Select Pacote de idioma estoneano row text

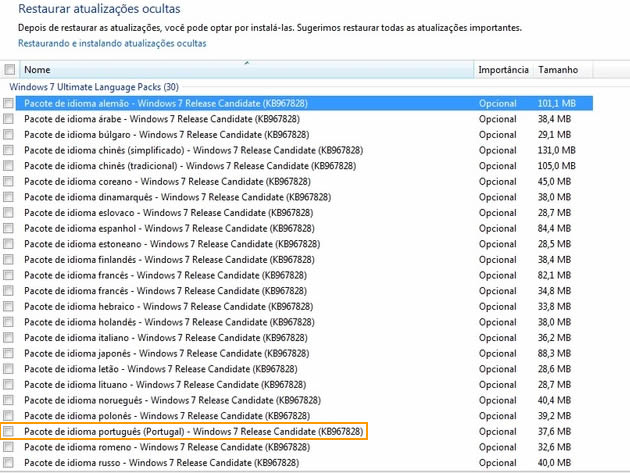tap(172, 244)
